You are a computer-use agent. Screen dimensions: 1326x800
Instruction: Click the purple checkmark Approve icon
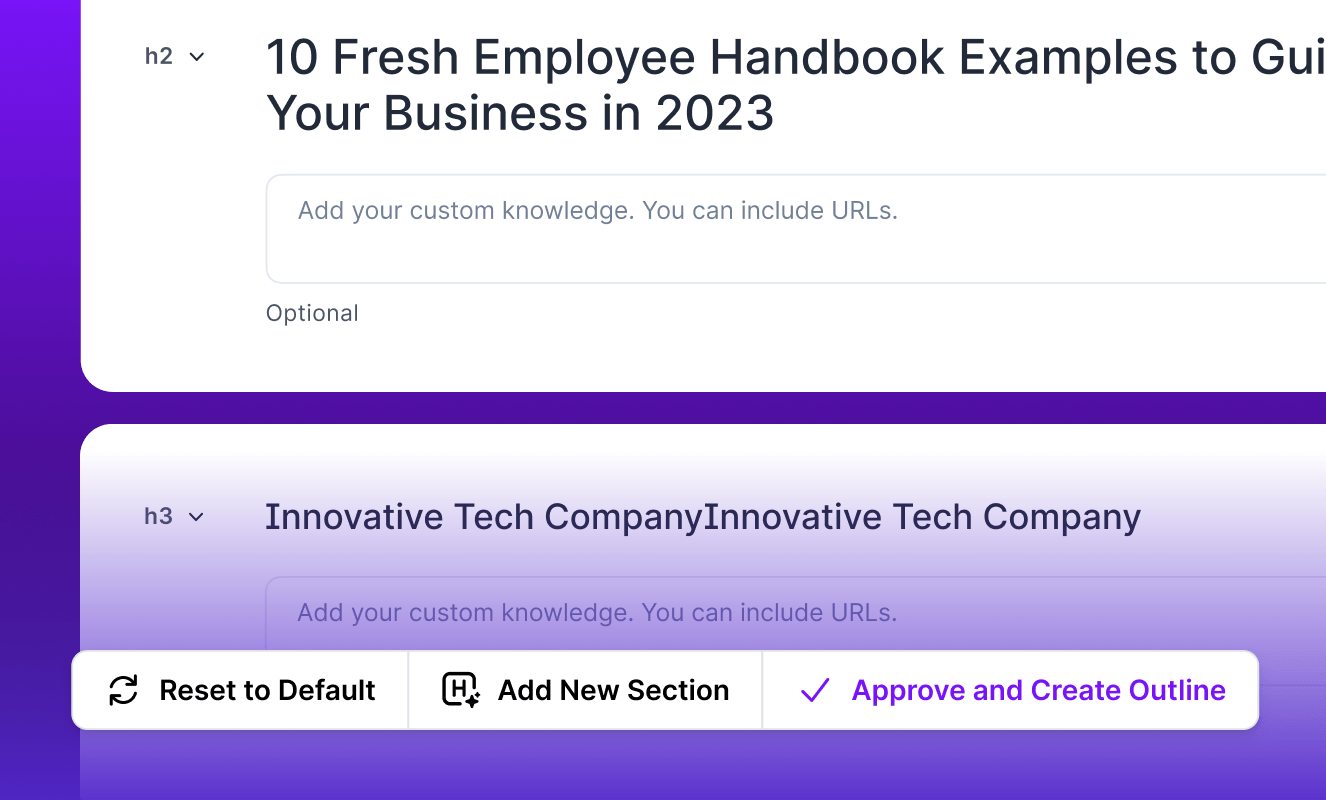tap(815, 690)
